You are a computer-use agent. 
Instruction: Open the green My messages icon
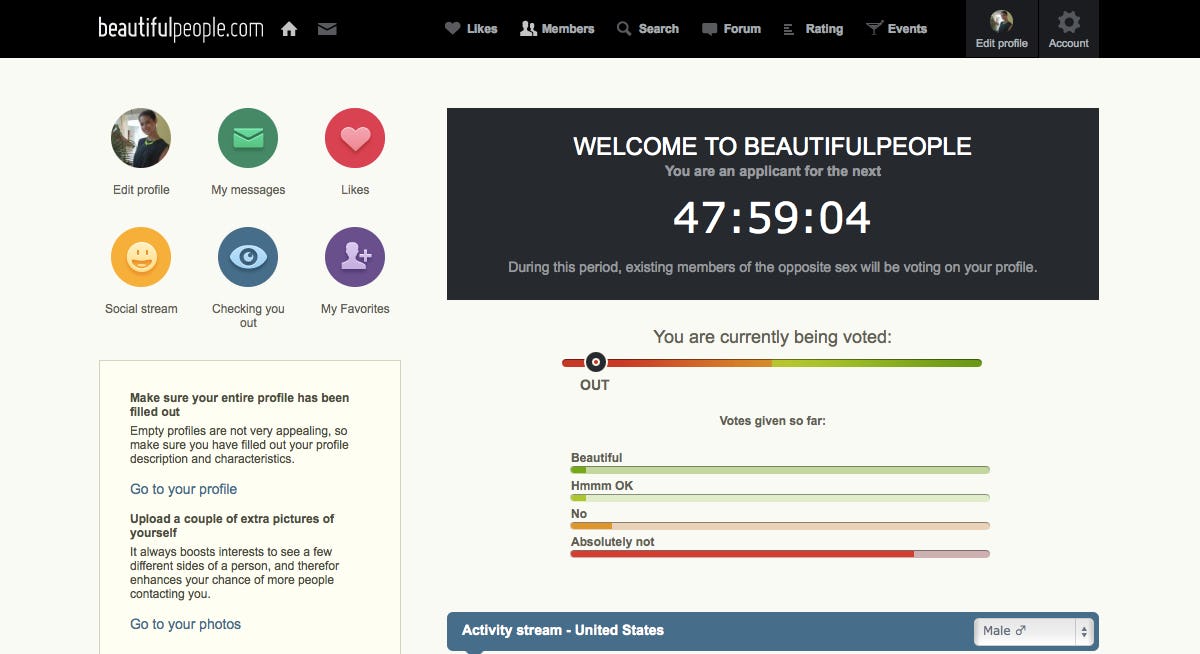(248, 138)
